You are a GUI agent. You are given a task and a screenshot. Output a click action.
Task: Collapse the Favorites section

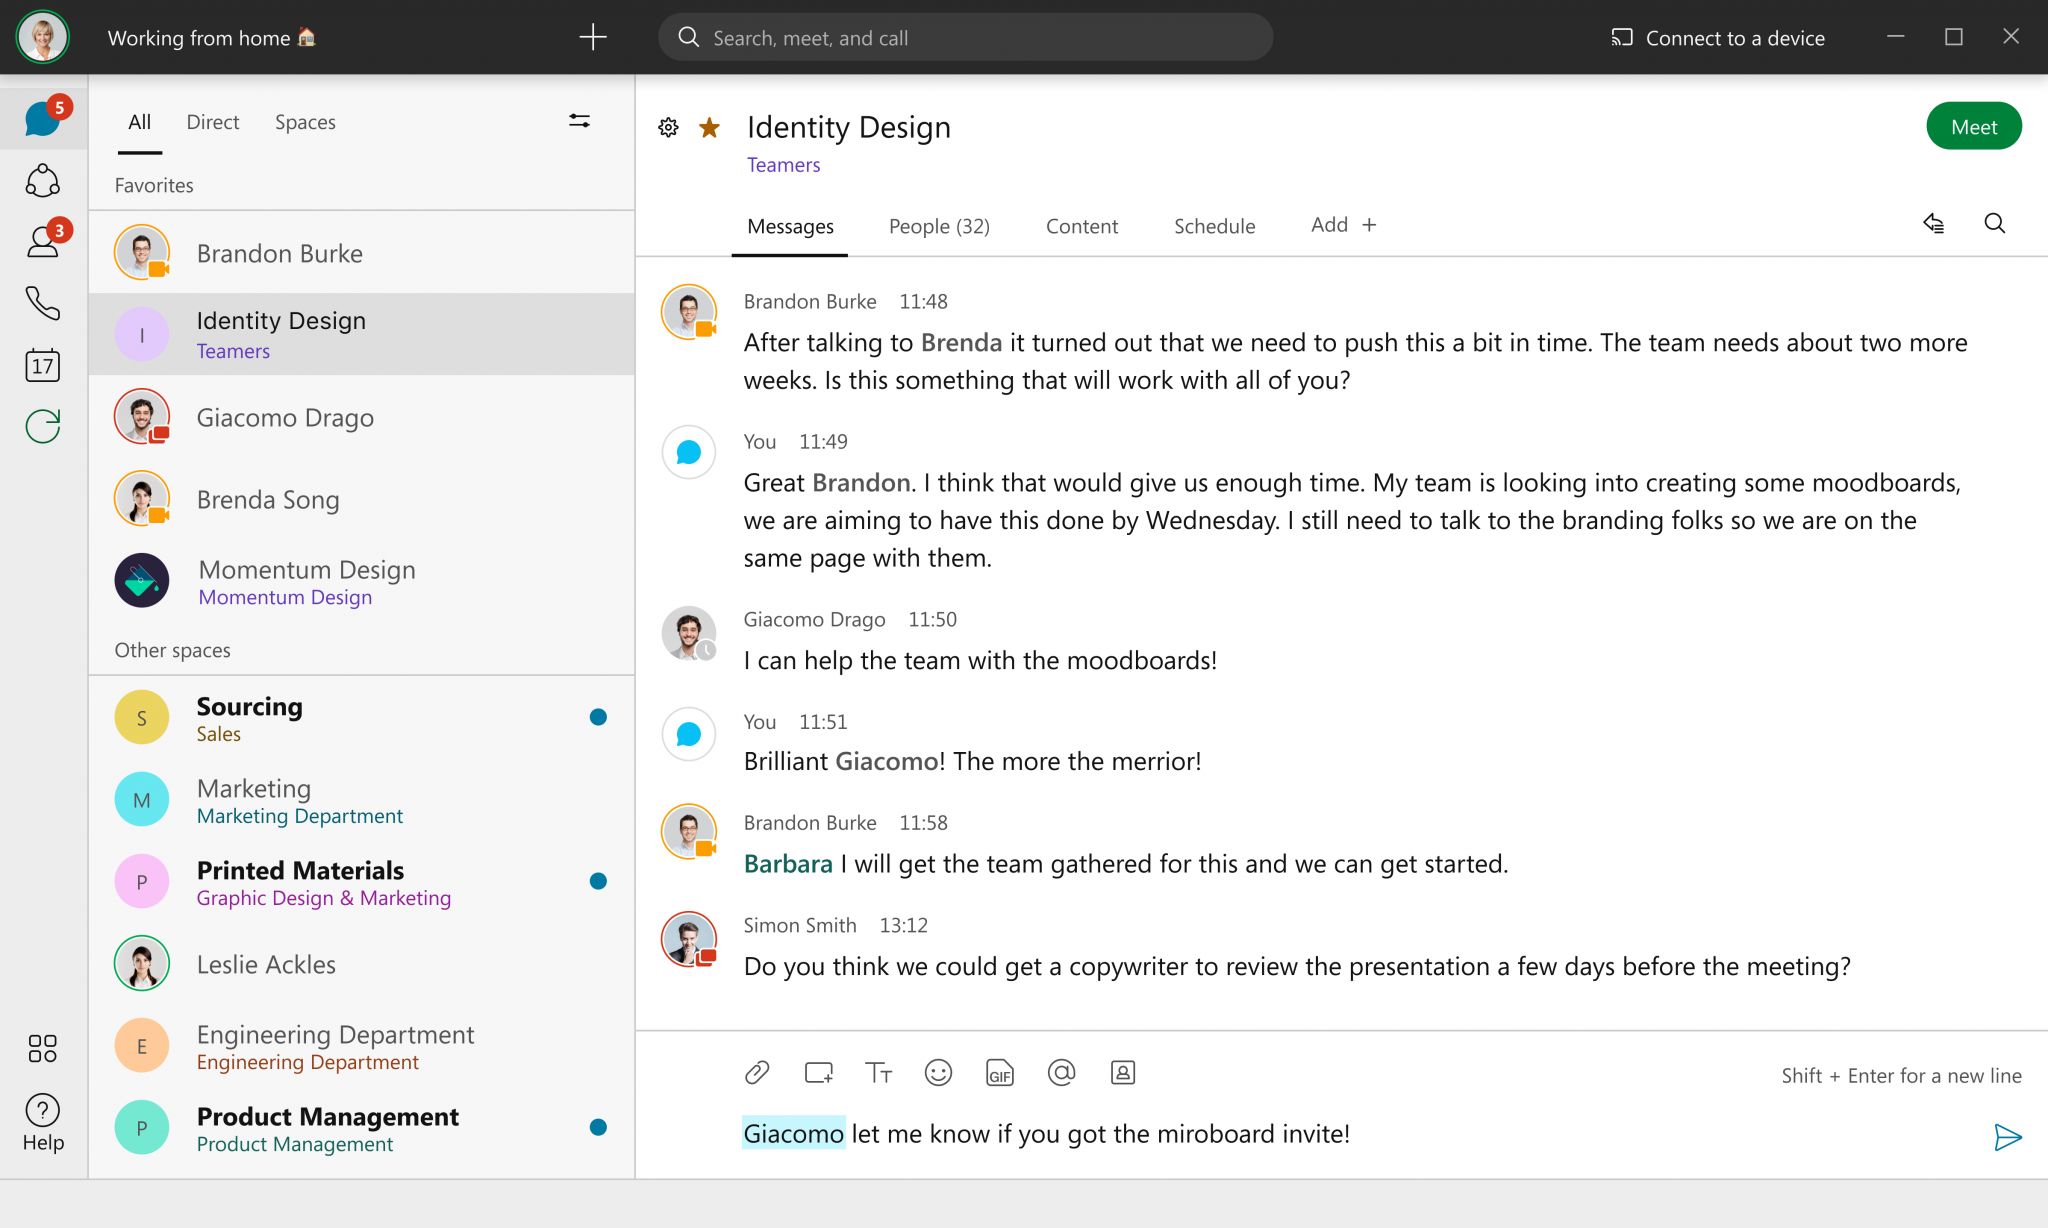[153, 184]
